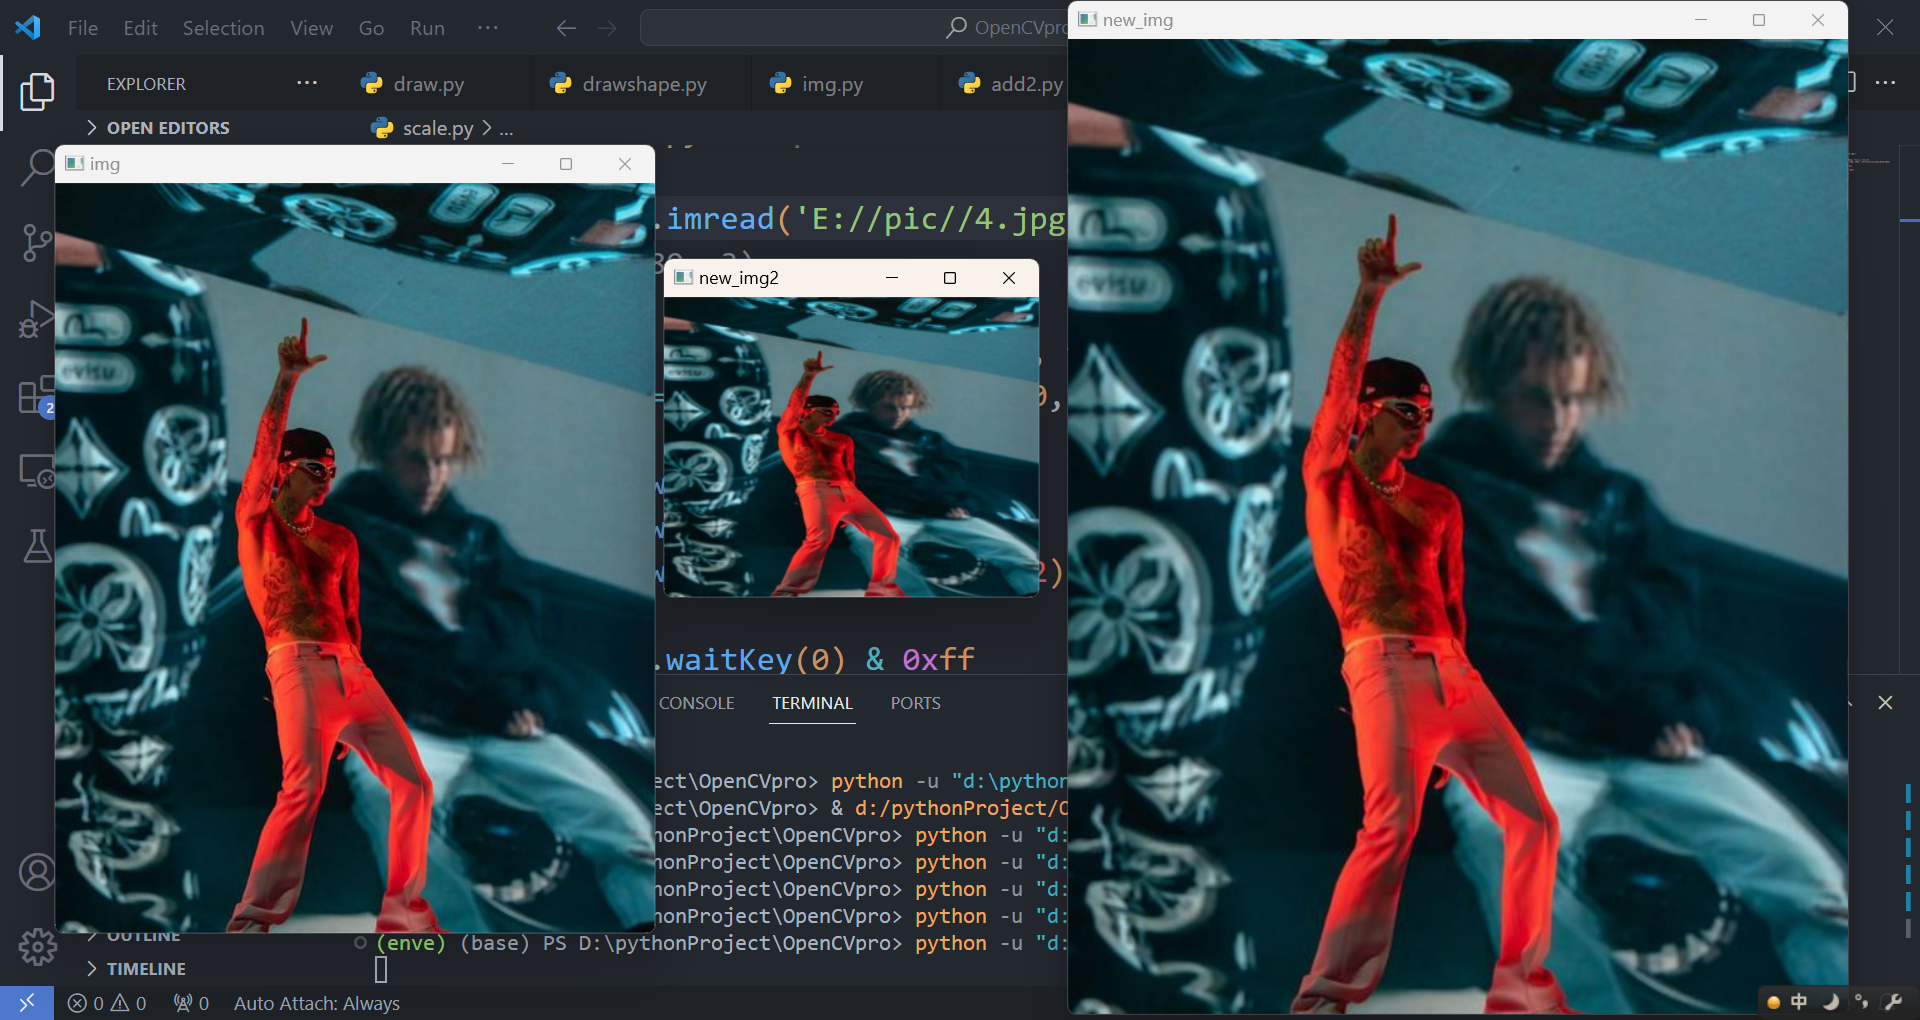The width and height of the screenshot is (1920, 1020).
Task: Switch to the PORTS panel tab
Action: click(915, 703)
